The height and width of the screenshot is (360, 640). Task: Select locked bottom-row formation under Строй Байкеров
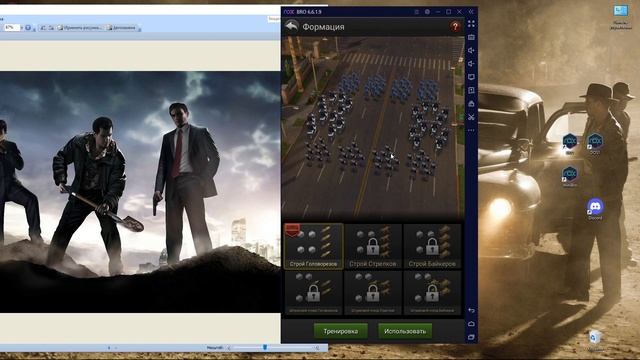pos(432,293)
